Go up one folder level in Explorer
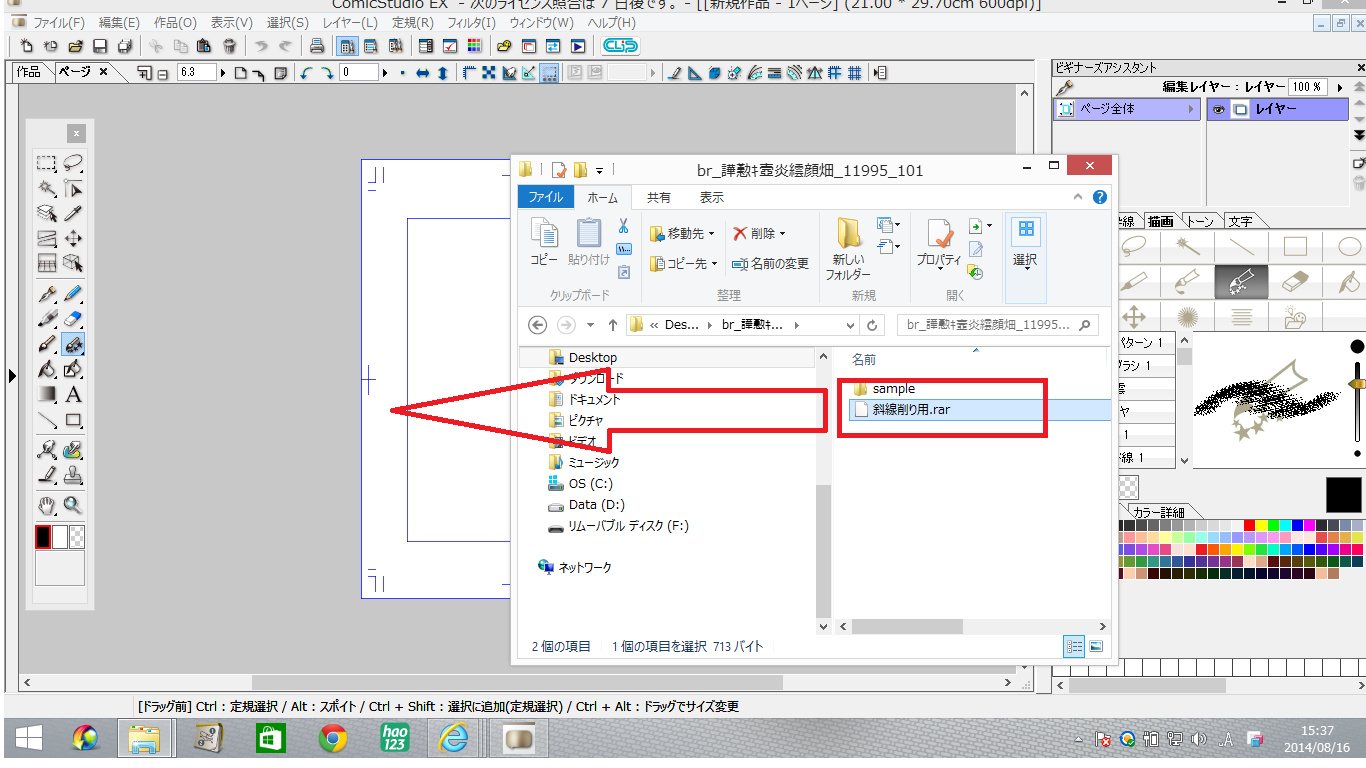 tap(612, 325)
